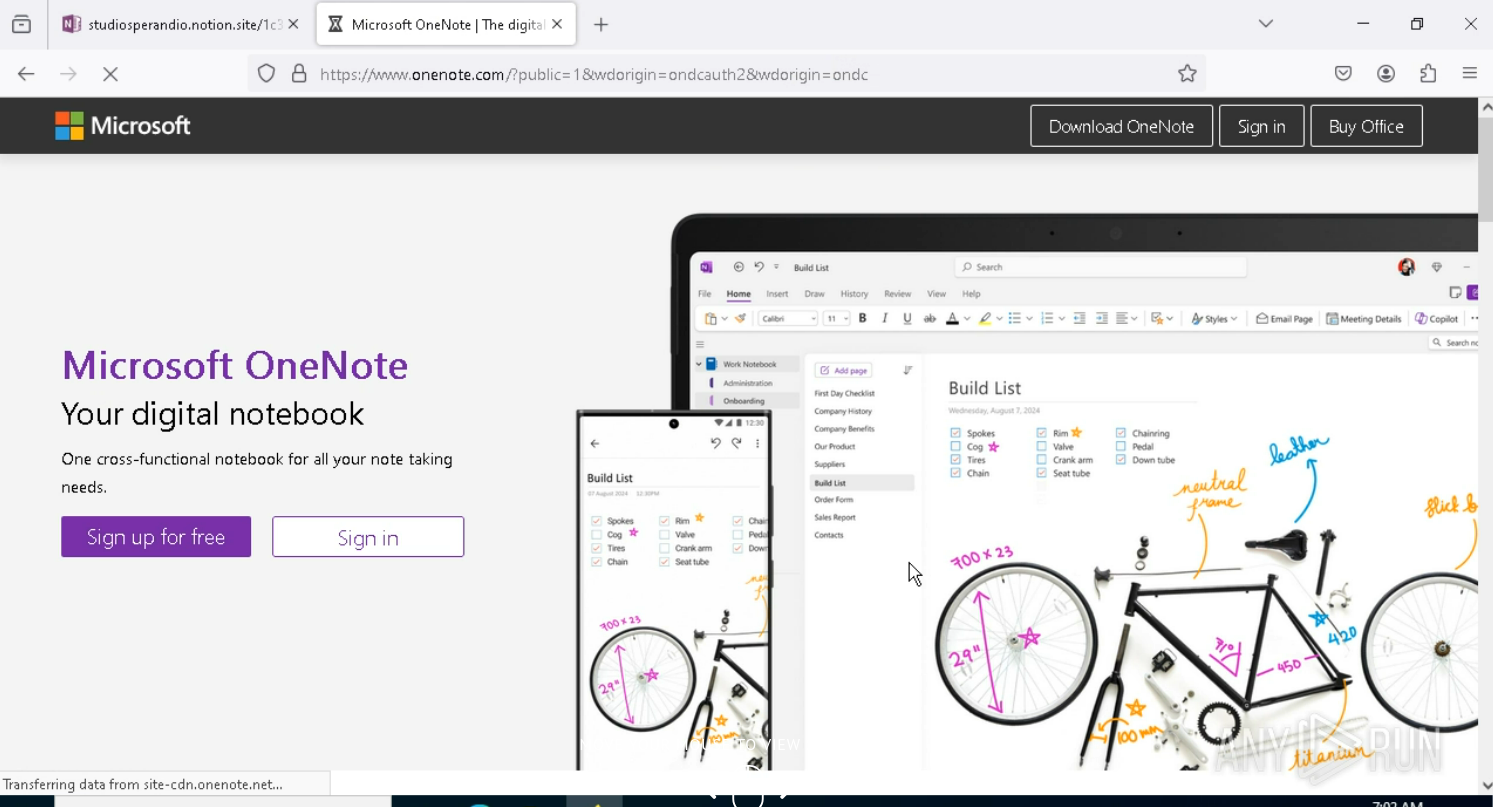
Task: Show site information via the padlock icon
Action: [299, 74]
